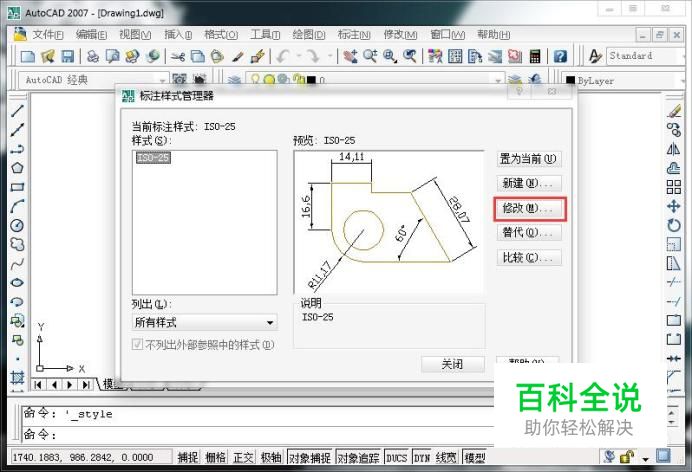Click the New drawing icon
692x472 pixels.
pyautogui.click(x=28, y=56)
